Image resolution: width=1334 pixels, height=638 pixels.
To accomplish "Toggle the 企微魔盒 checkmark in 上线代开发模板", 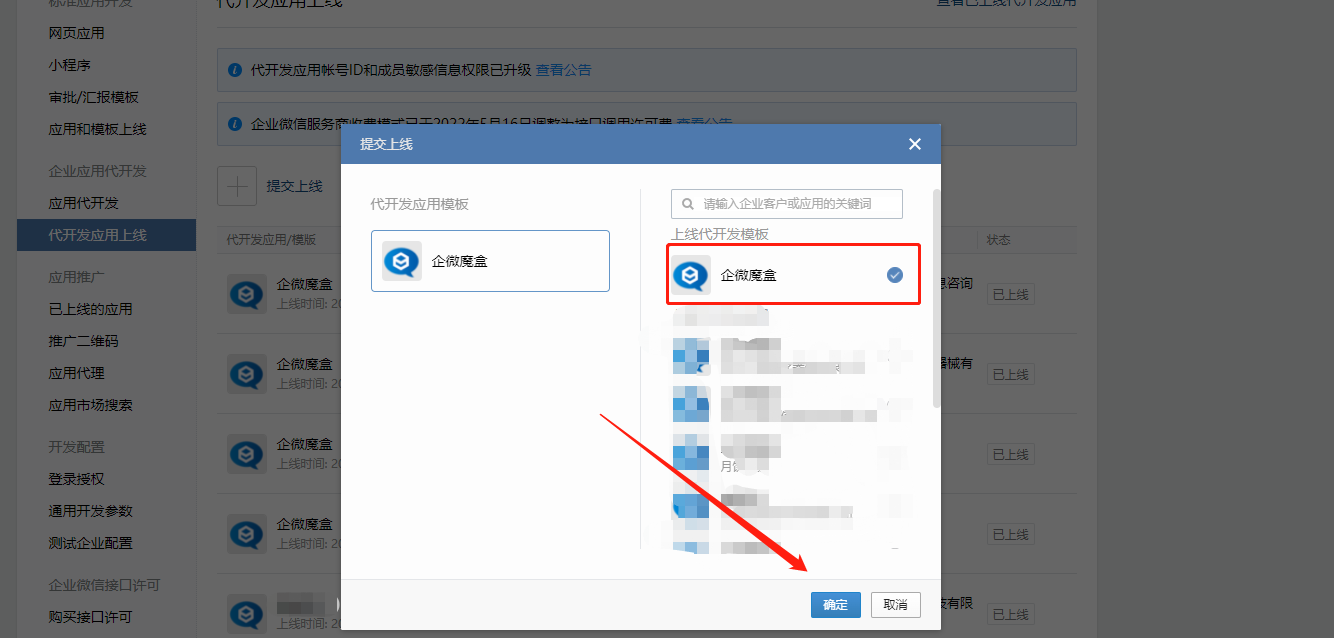I will [895, 275].
